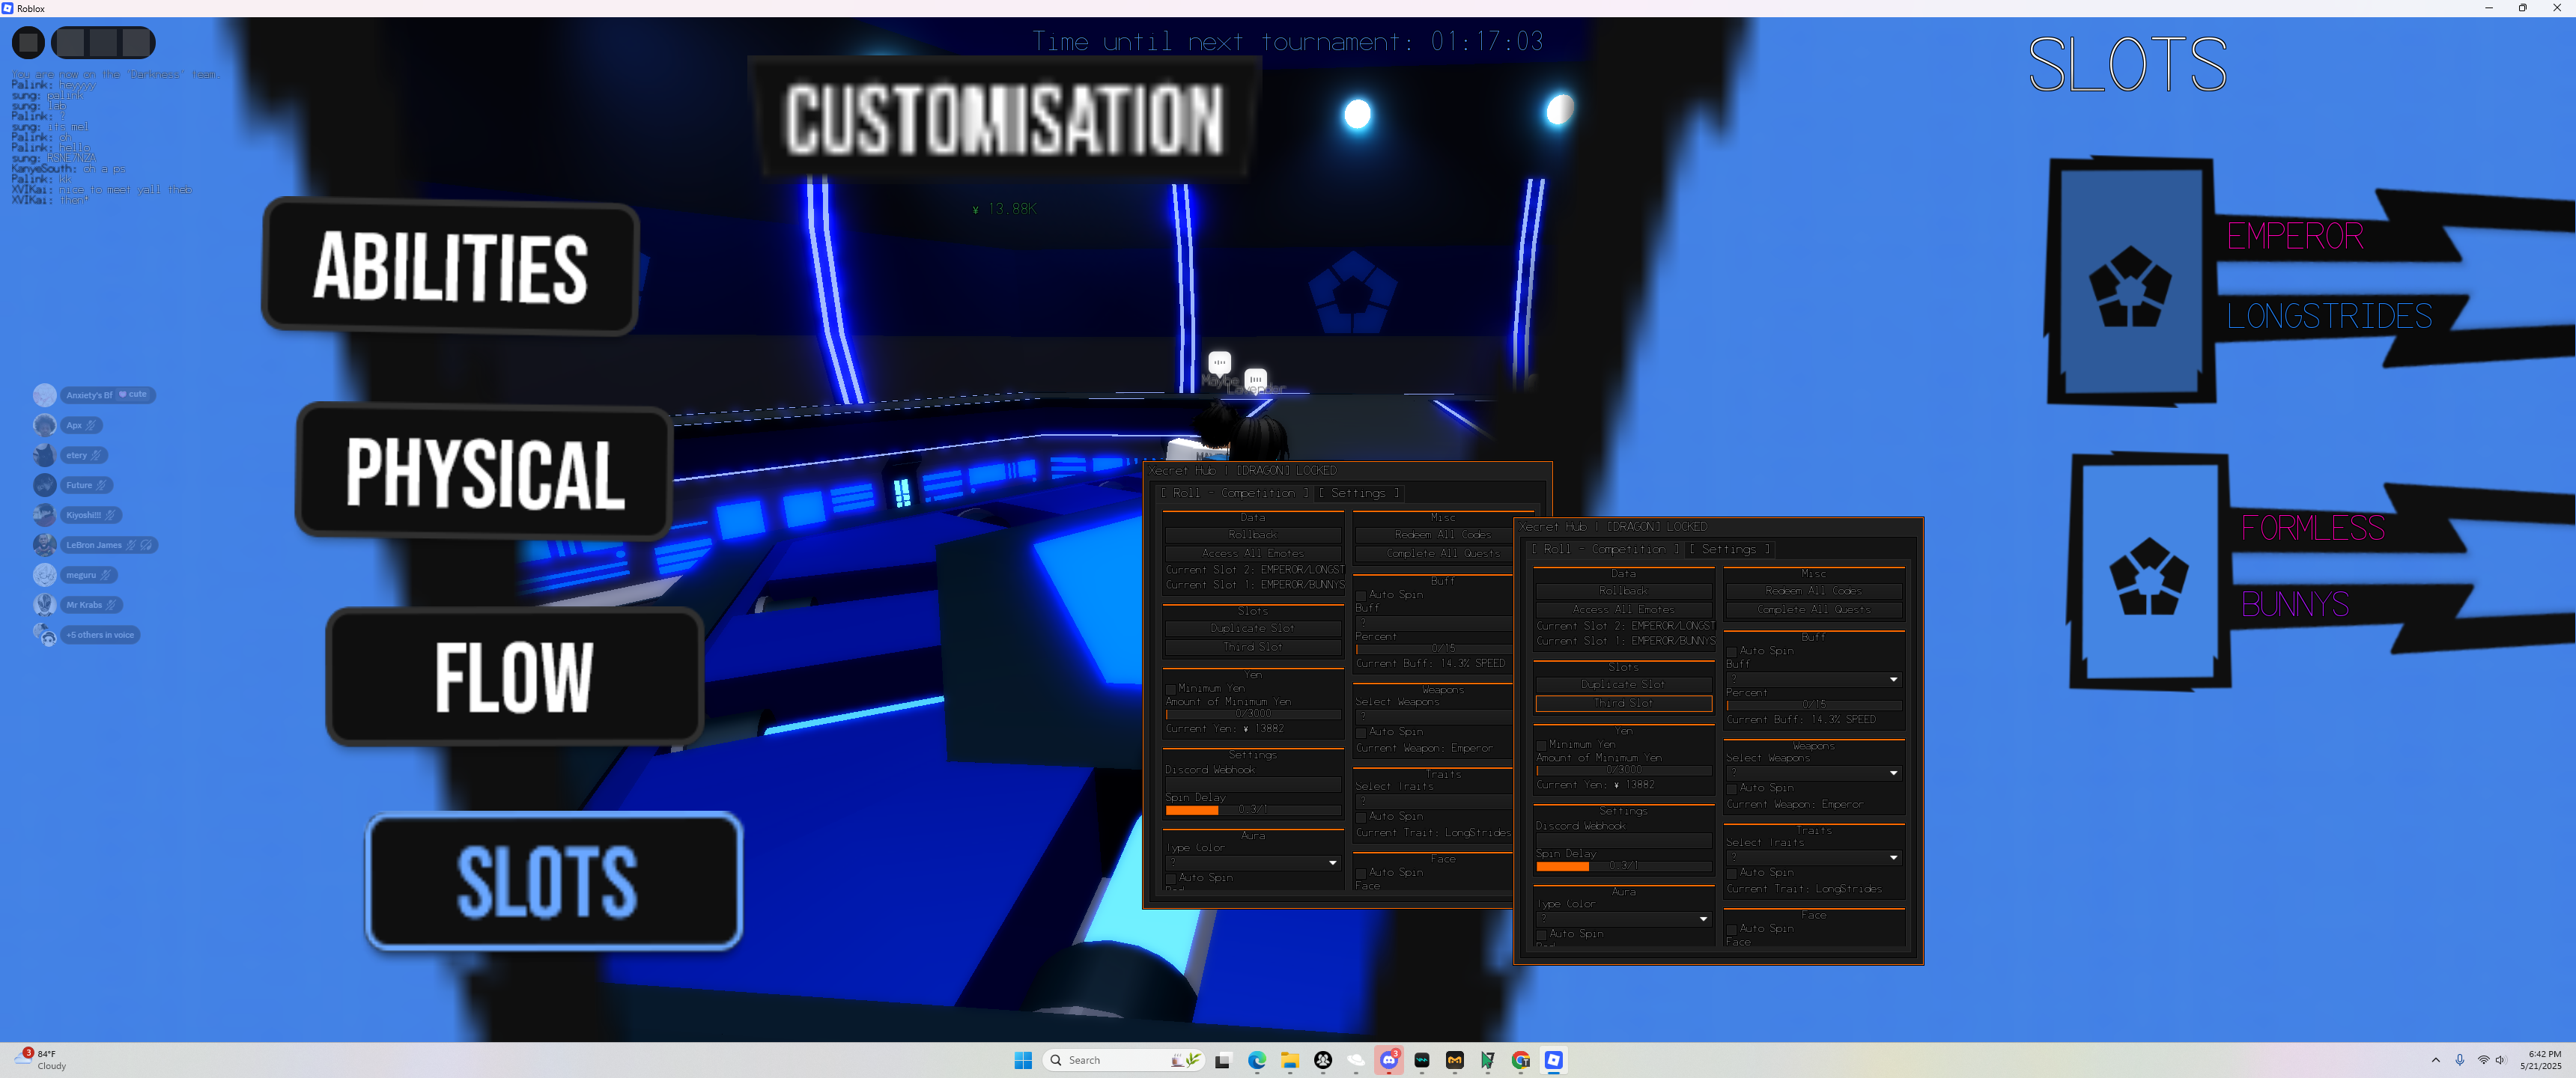Open the Roblox menu icon top-left

click(x=28, y=42)
